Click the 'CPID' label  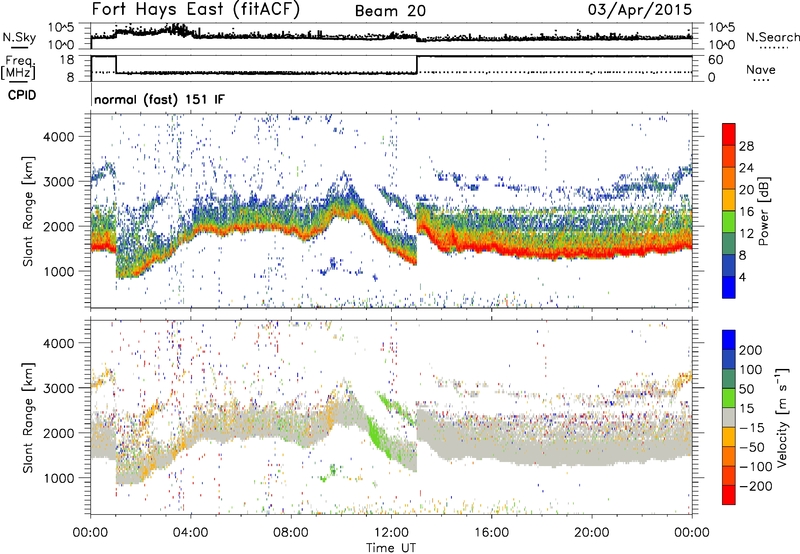tap(22, 95)
